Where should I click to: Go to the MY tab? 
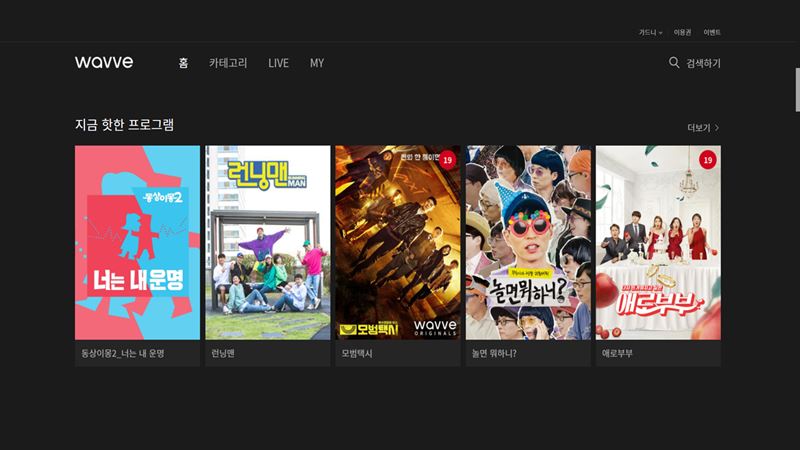[317, 63]
